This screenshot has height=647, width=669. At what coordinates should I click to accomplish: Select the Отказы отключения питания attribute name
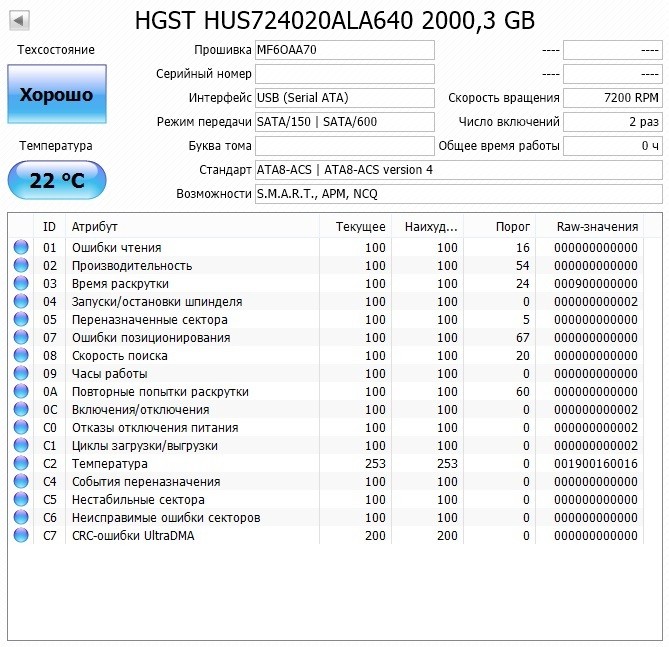155,428
